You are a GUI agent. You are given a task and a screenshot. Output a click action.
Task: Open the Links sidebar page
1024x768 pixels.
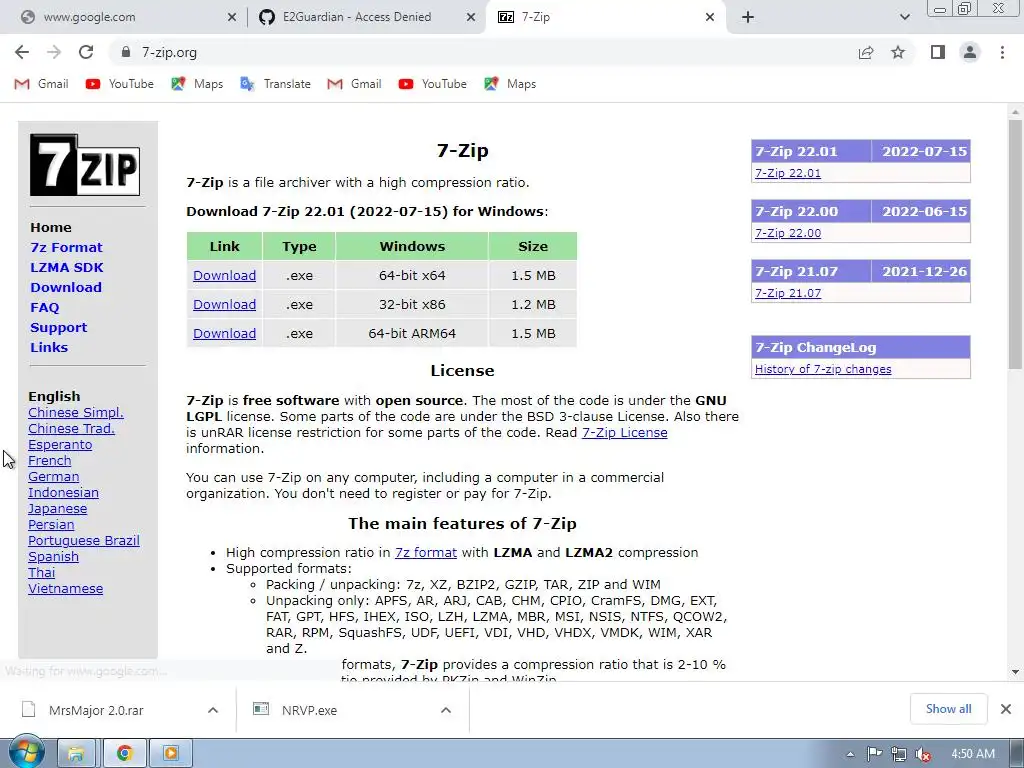point(49,347)
